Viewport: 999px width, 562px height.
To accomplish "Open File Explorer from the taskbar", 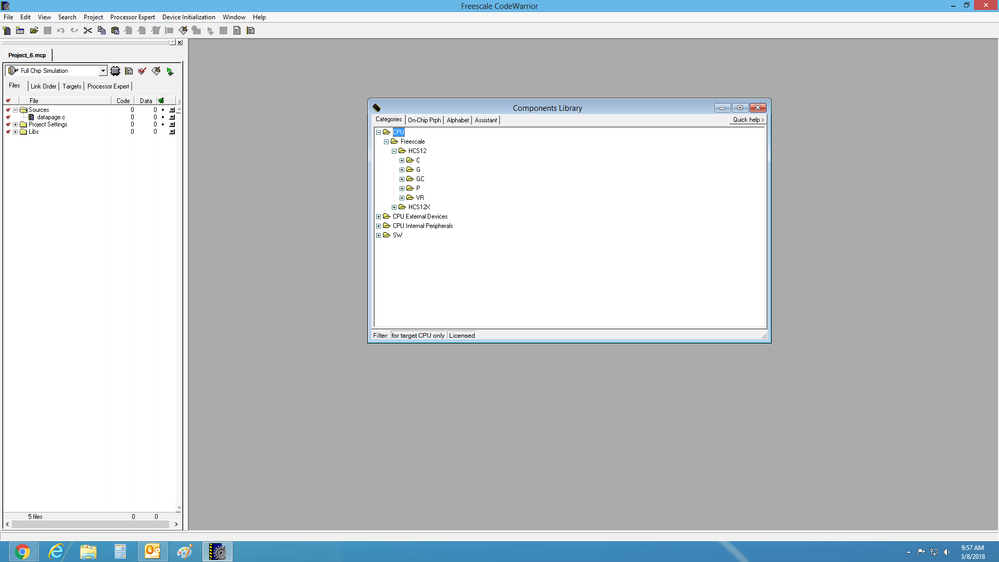I will (x=88, y=551).
